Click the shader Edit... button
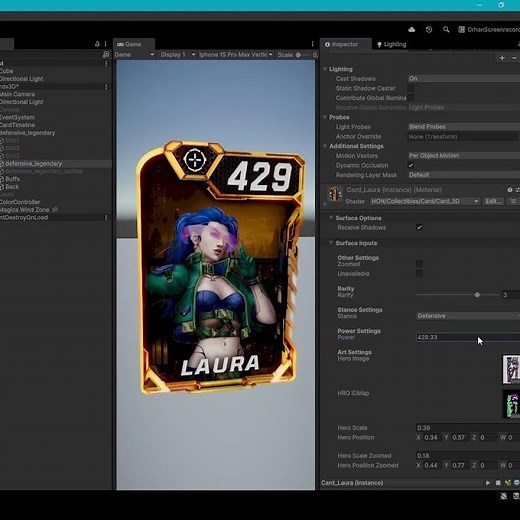 (494, 201)
